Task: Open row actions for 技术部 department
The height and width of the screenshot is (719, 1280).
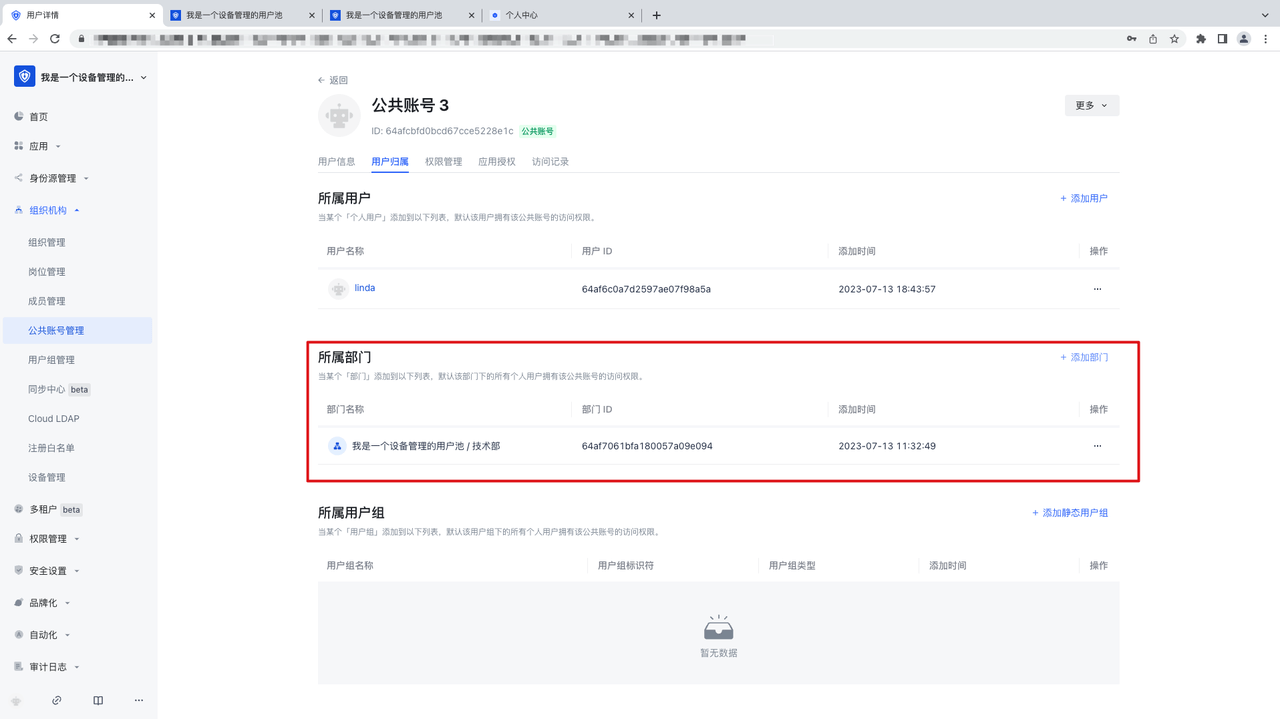Action: 1097,446
